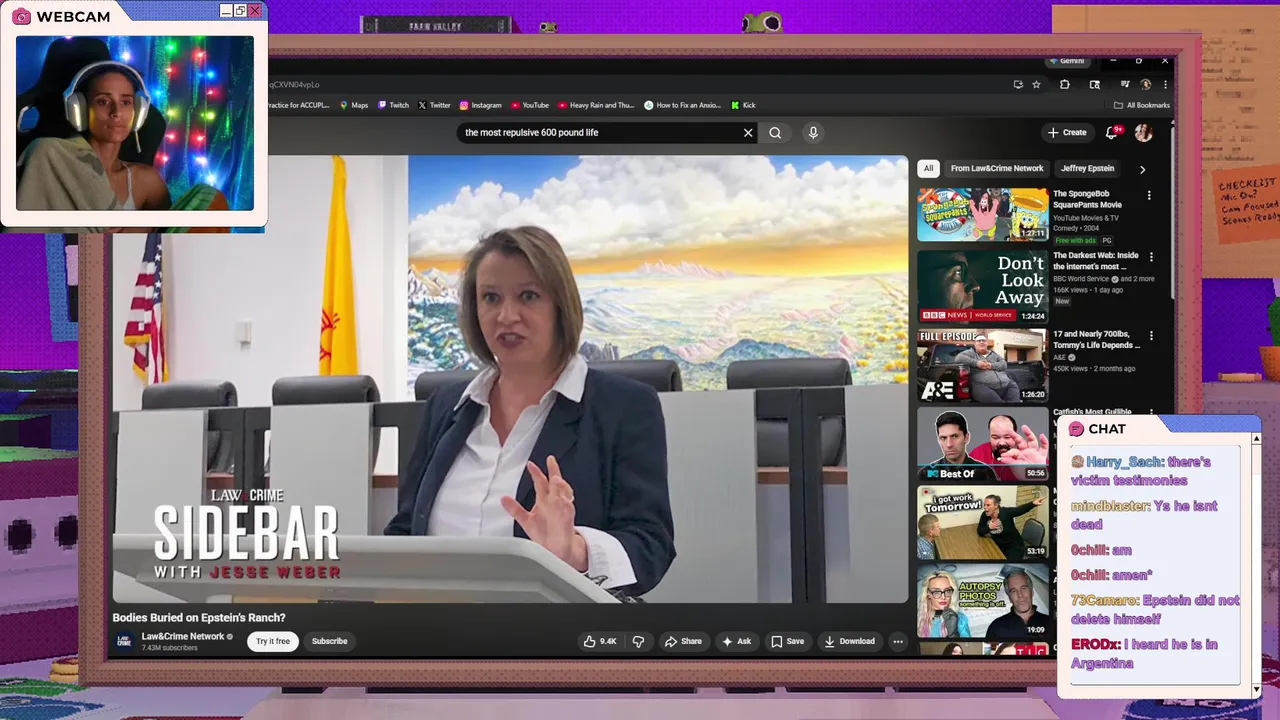Open Law&Crime Network channel name link
The image size is (1280, 720).
183,636
